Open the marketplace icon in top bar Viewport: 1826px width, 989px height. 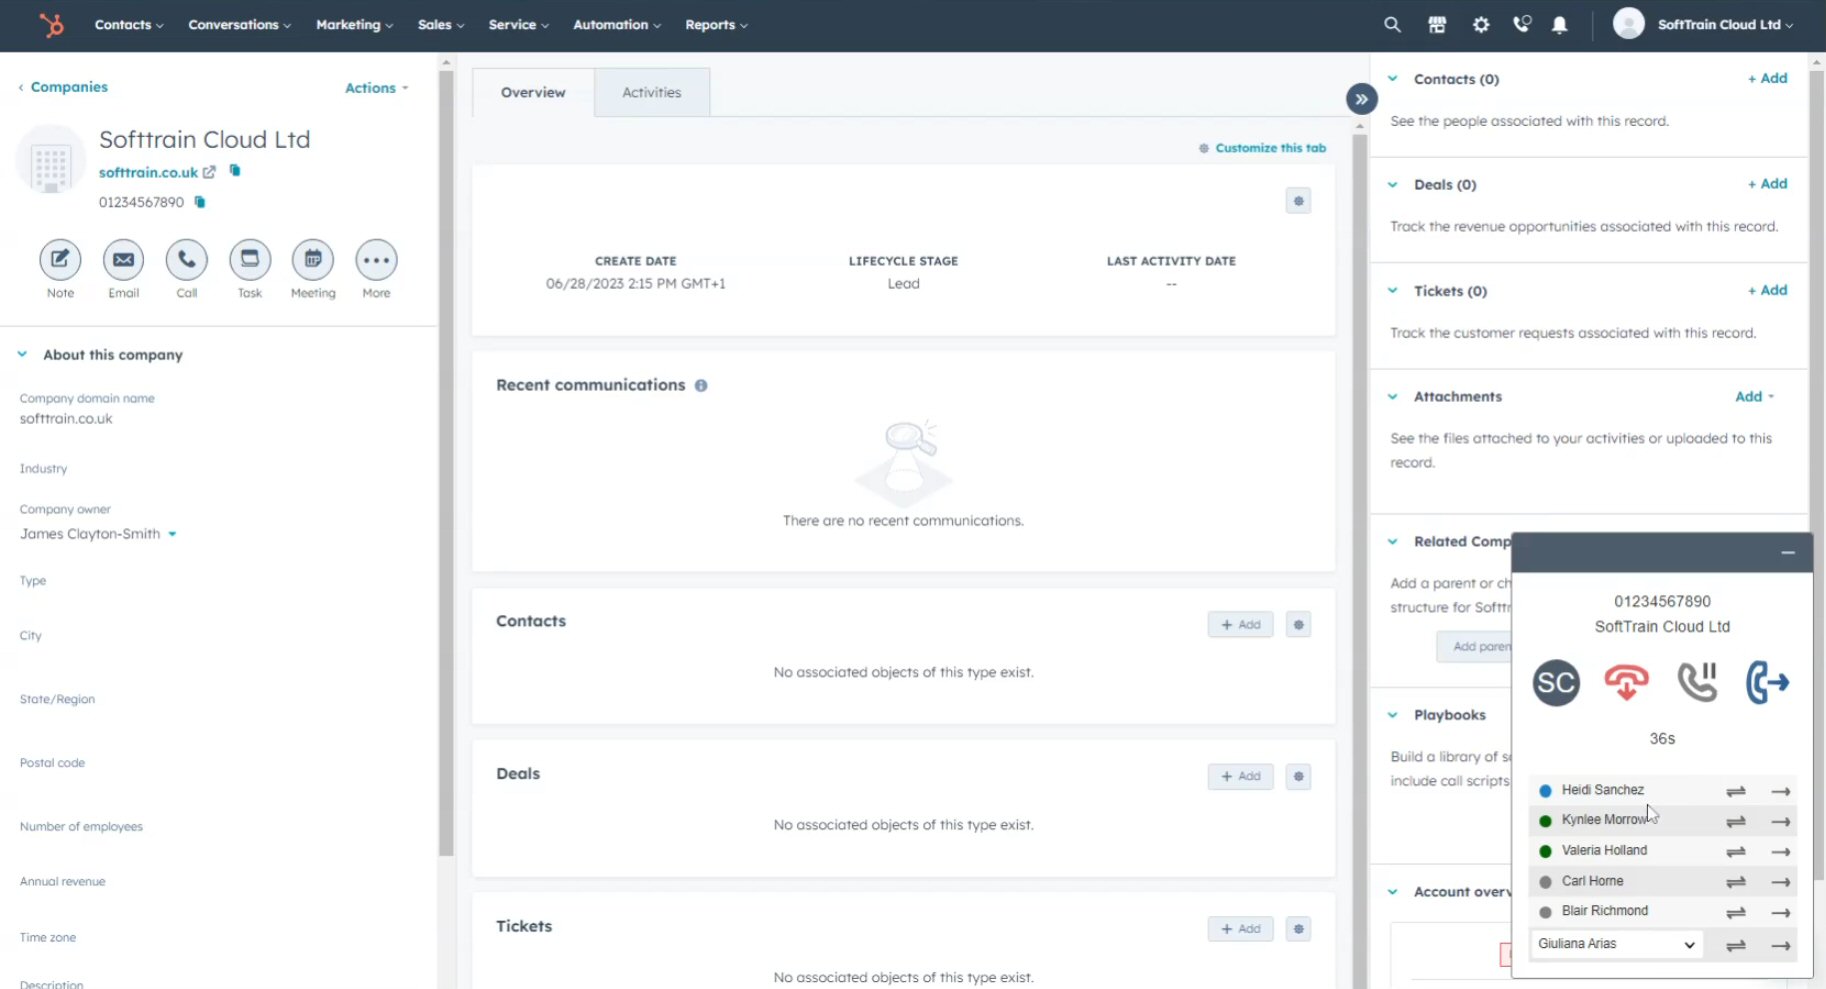(x=1437, y=24)
